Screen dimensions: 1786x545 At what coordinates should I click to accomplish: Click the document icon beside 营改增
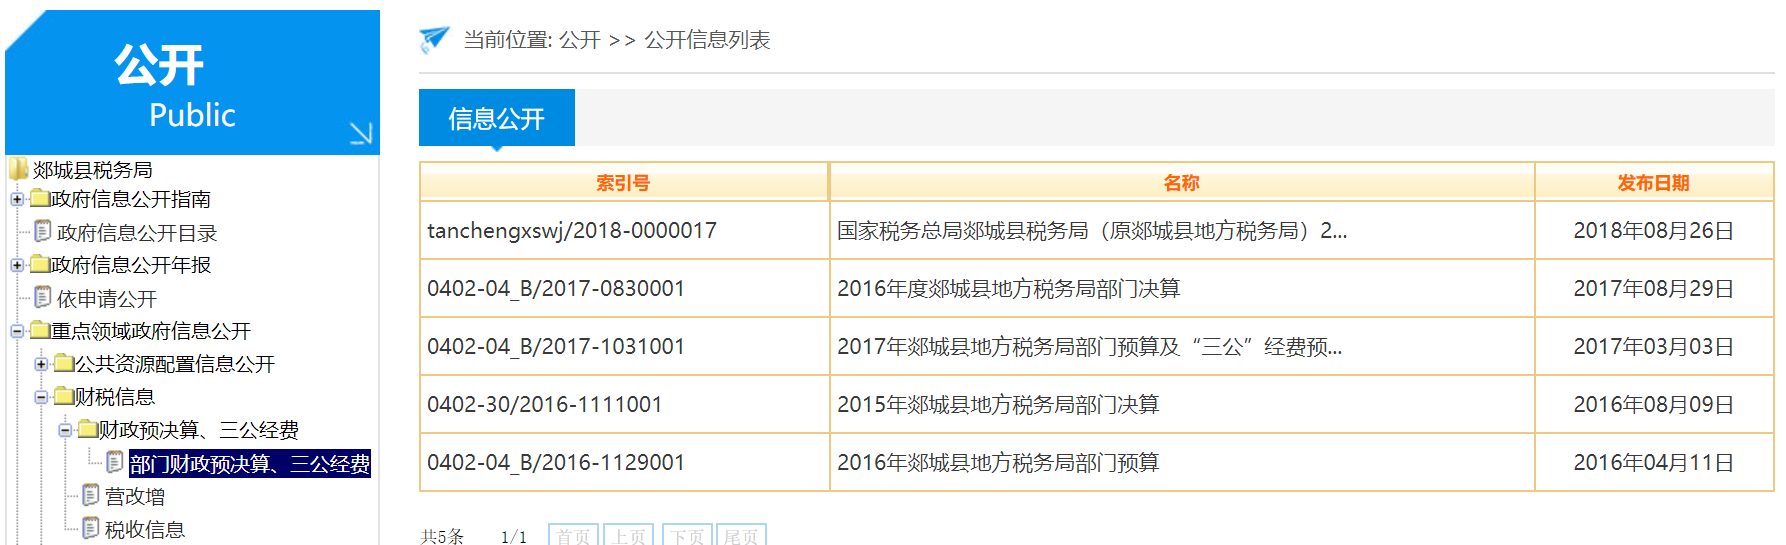pyautogui.click(x=91, y=495)
